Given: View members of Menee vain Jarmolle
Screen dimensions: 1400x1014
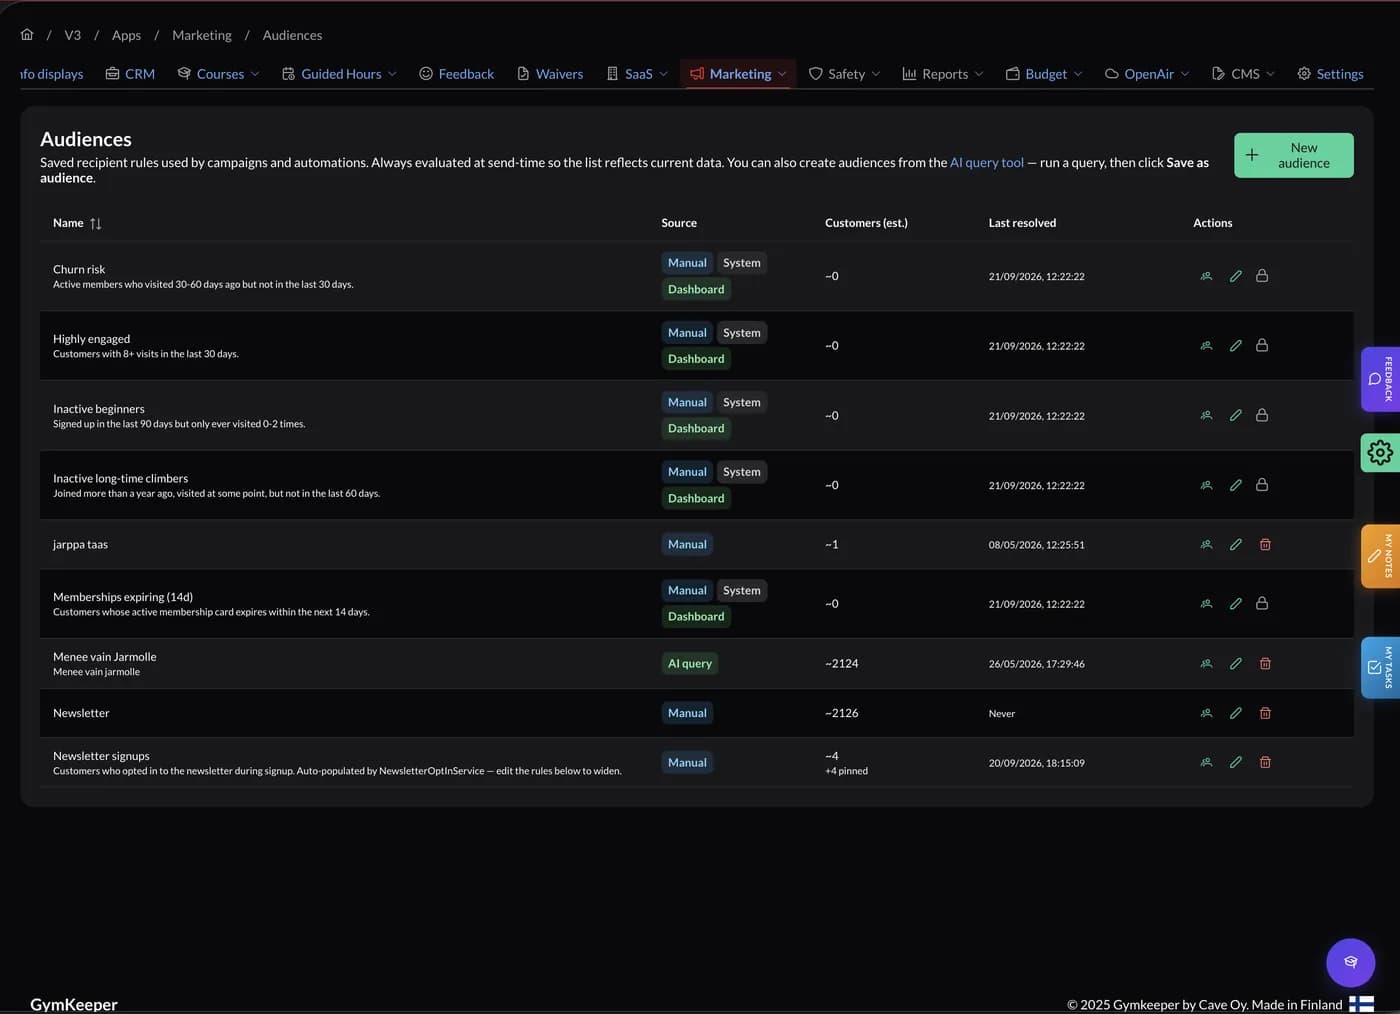Looking at the screenshot, I should [1206, 664].
